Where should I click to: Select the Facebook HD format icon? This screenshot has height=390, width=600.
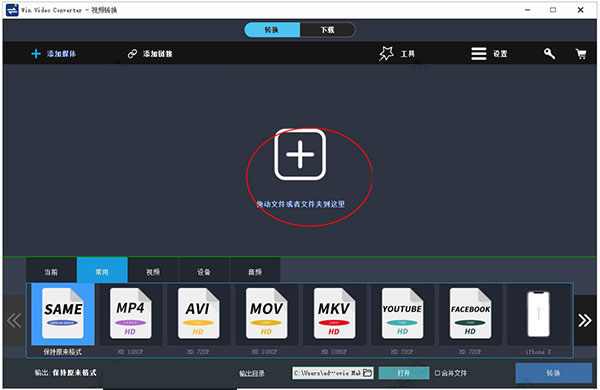tap(470, 313)
